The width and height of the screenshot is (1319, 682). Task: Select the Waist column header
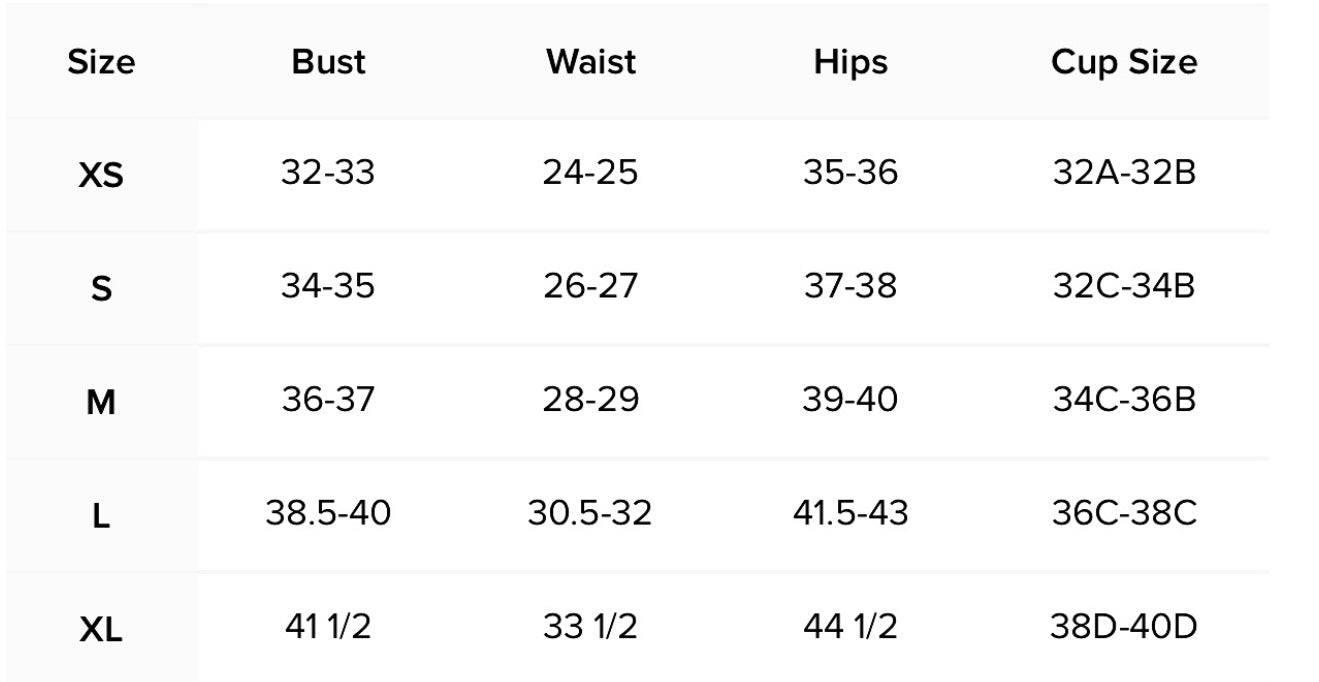tap(591, 62)
